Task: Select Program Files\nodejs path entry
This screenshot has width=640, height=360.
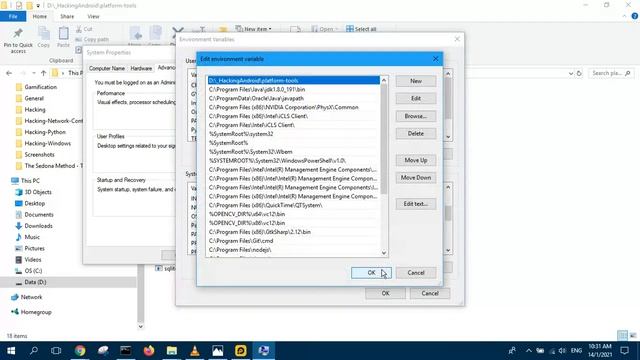Action: coord(293,250)
